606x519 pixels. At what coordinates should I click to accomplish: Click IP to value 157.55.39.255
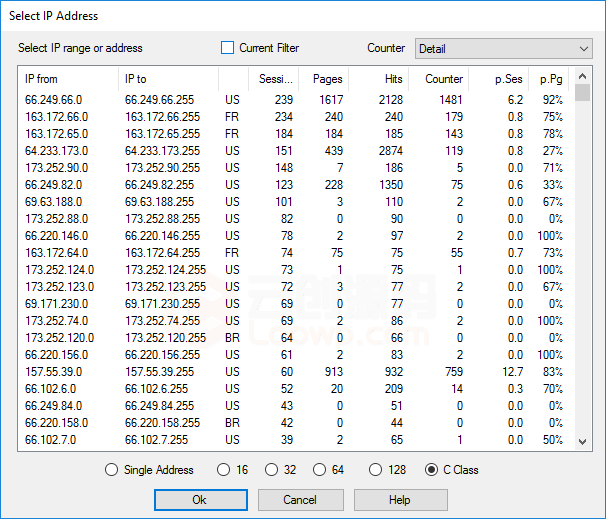click(159, 372)
